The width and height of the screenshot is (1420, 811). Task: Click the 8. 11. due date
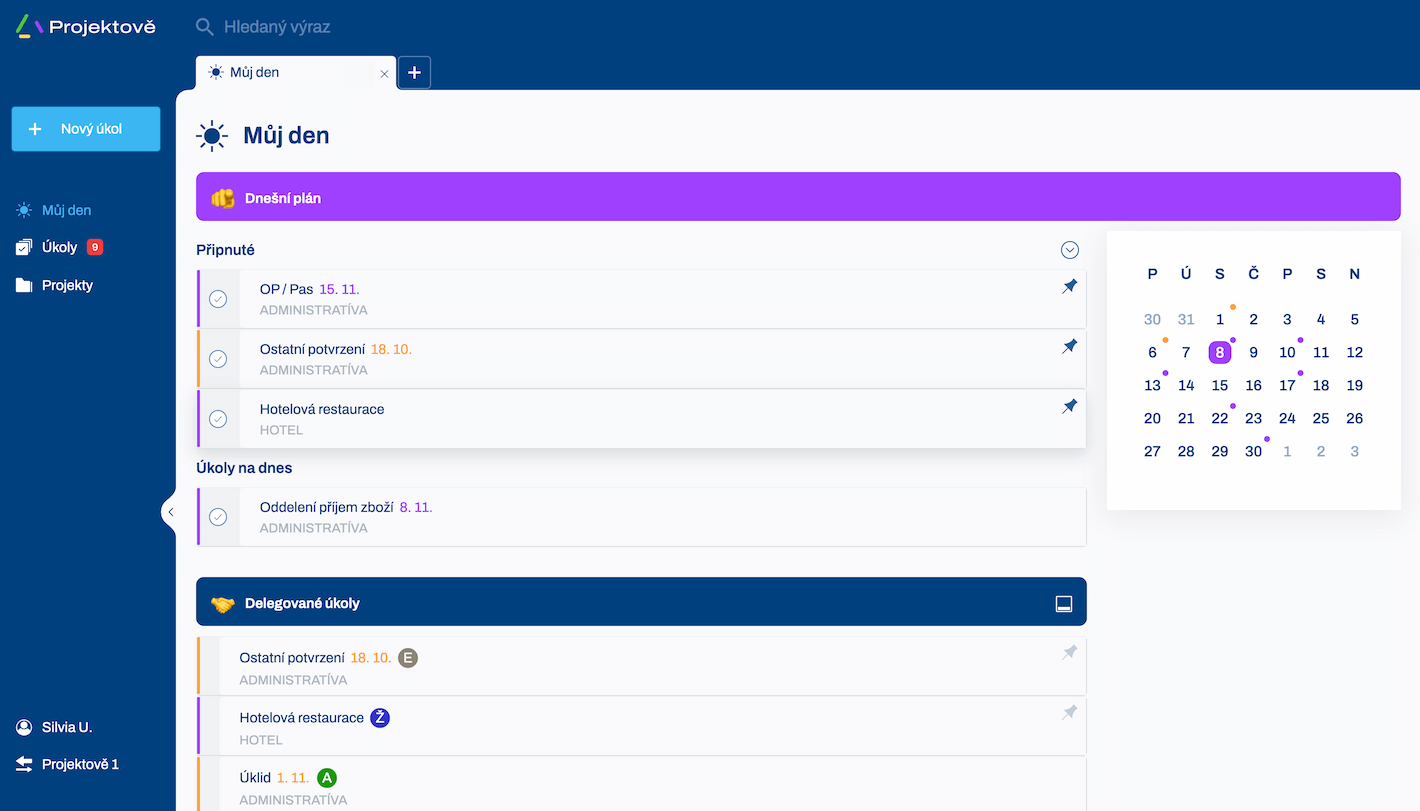[416, 507]
